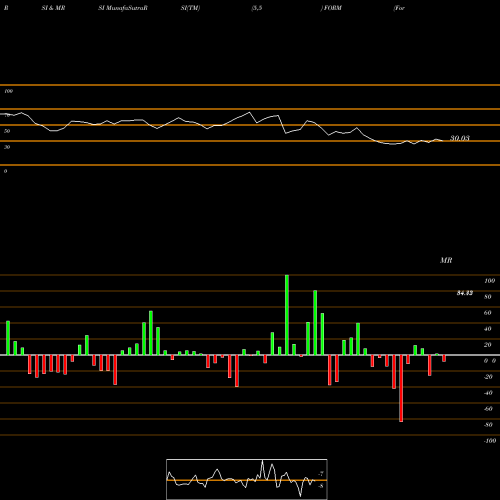Viewport: 500px width, 500px height.
Task: Click the 'SI & MR' header label
Action: tap(53, 8)
